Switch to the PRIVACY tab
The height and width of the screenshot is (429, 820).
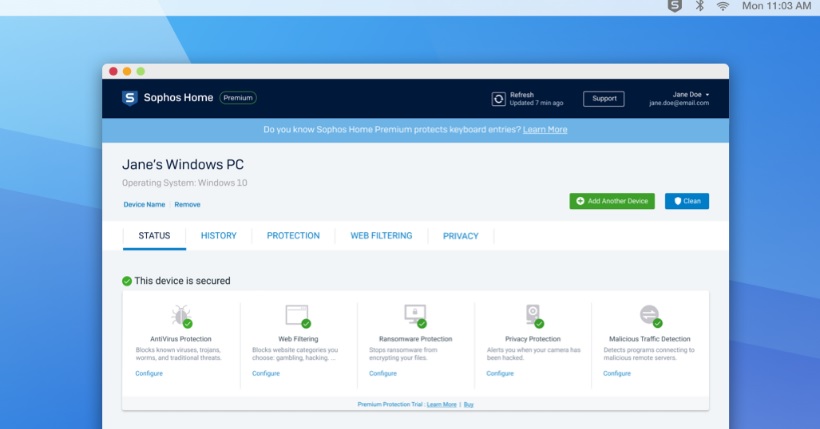coord(461,236)
